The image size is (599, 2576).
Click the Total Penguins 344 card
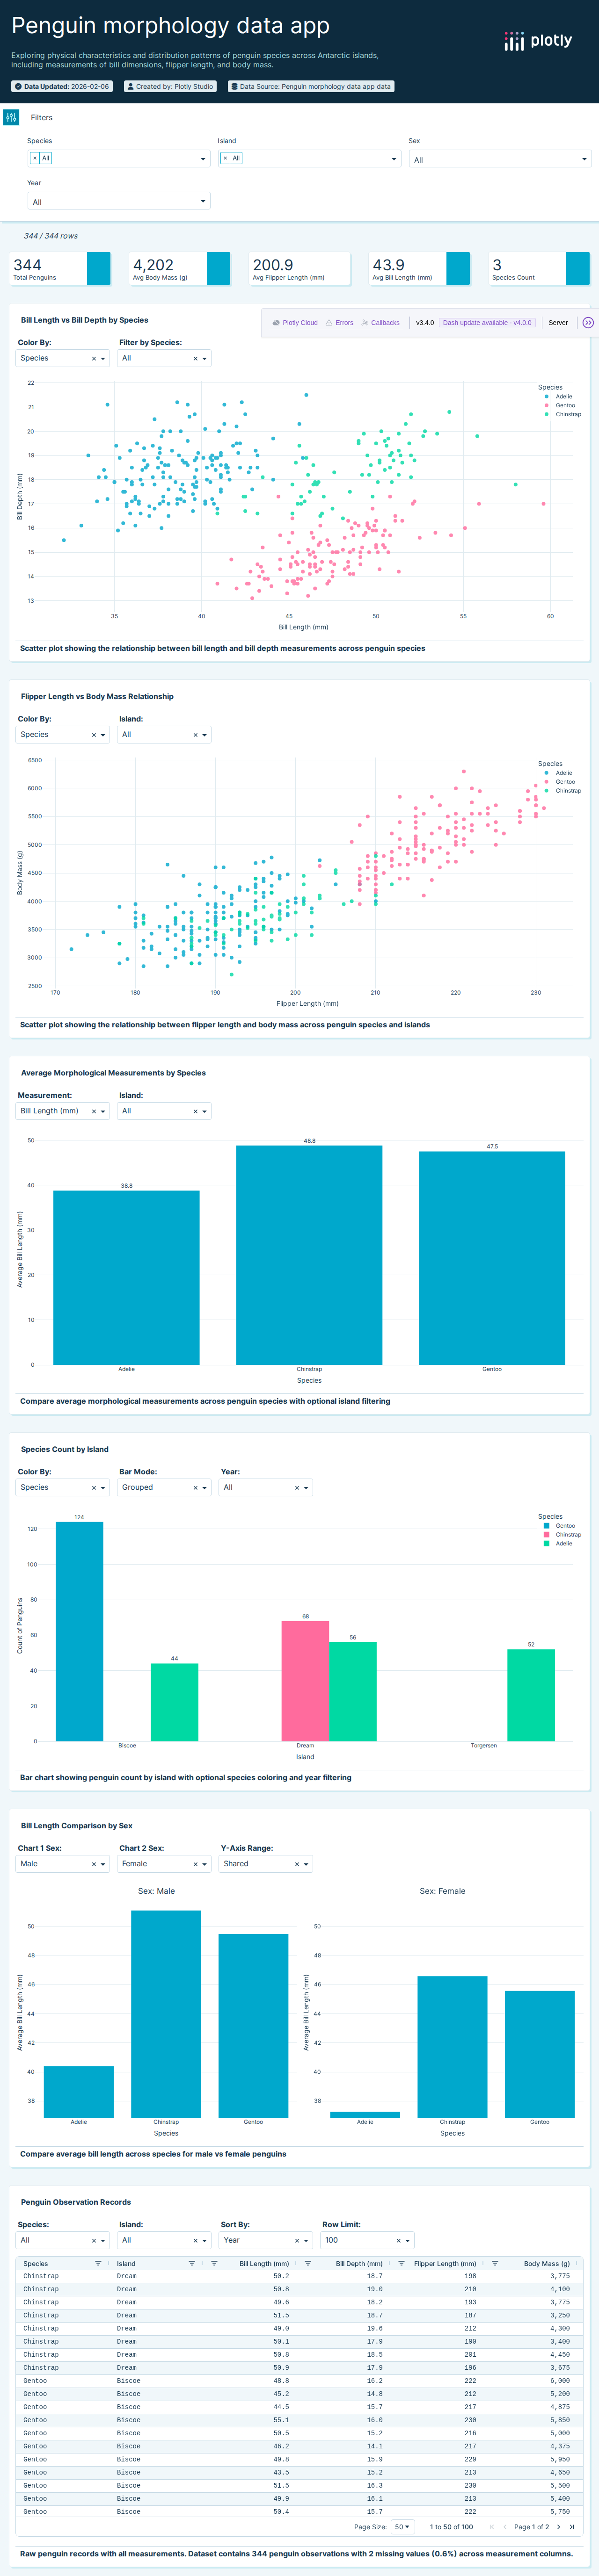(61, 269)
